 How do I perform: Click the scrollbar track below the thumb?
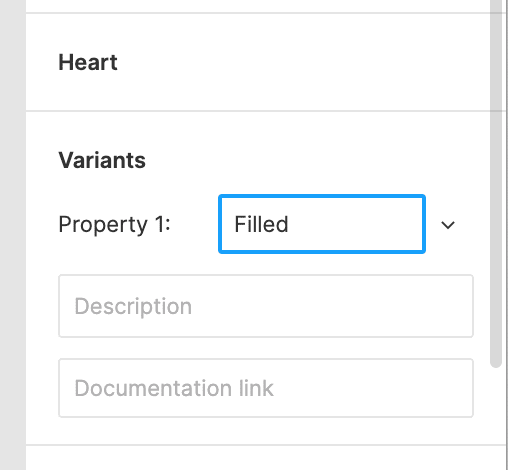point(496,417)
